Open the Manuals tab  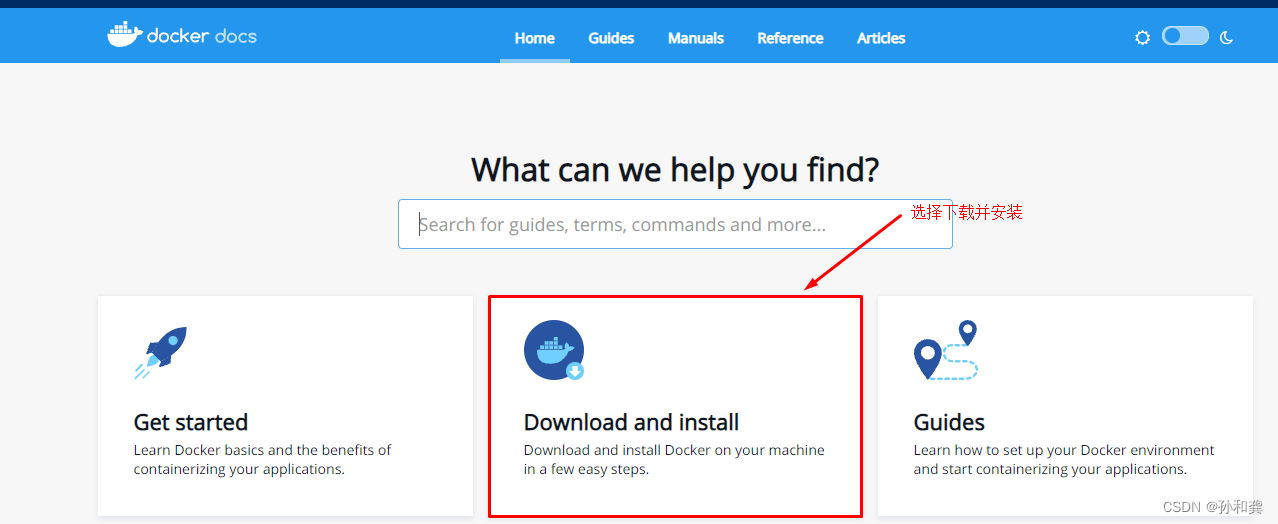pyautogui.click(x=696, y=38)
